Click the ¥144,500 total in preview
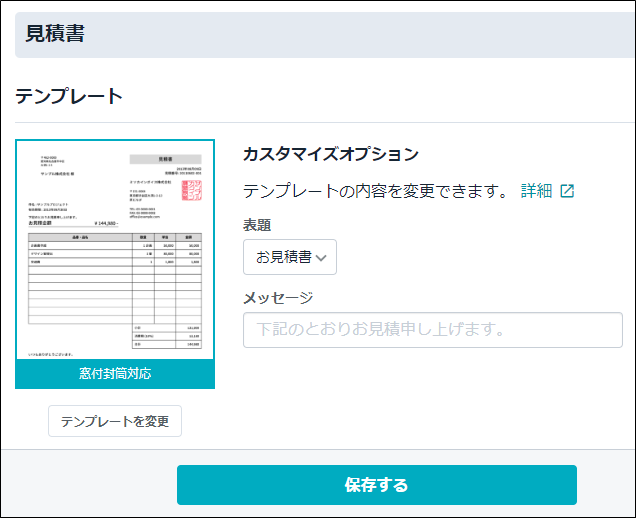Screen dimensions: 636x518 (106, 224)
